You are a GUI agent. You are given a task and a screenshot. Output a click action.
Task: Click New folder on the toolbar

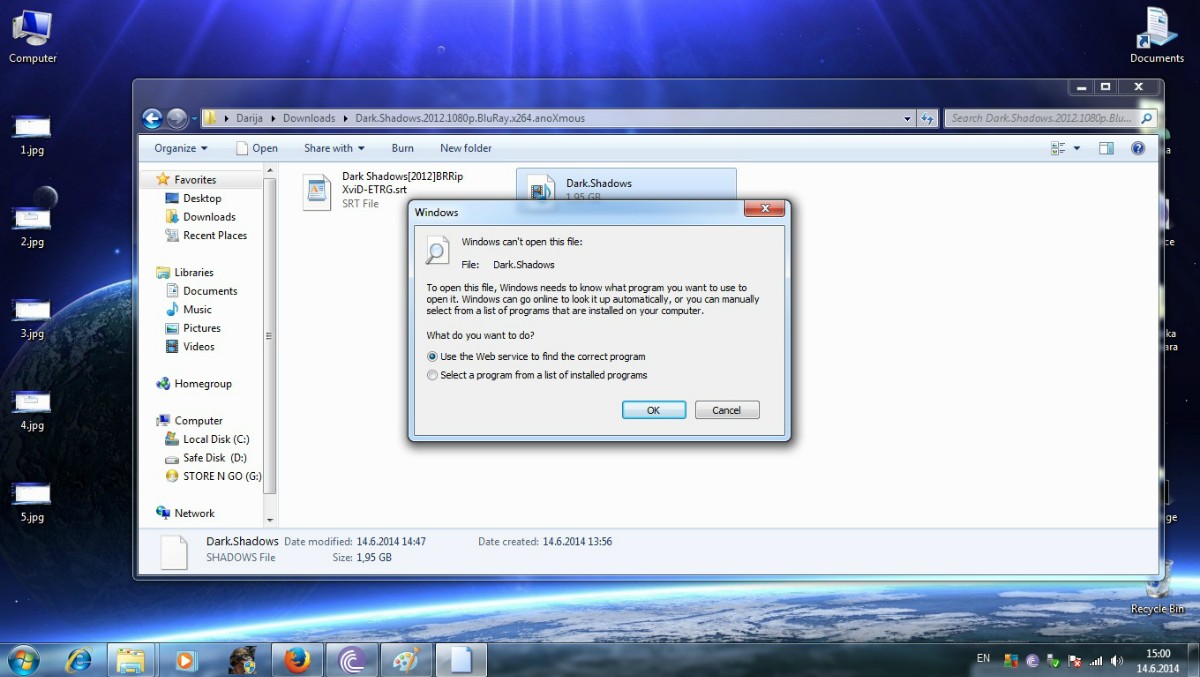coord(466,148)
